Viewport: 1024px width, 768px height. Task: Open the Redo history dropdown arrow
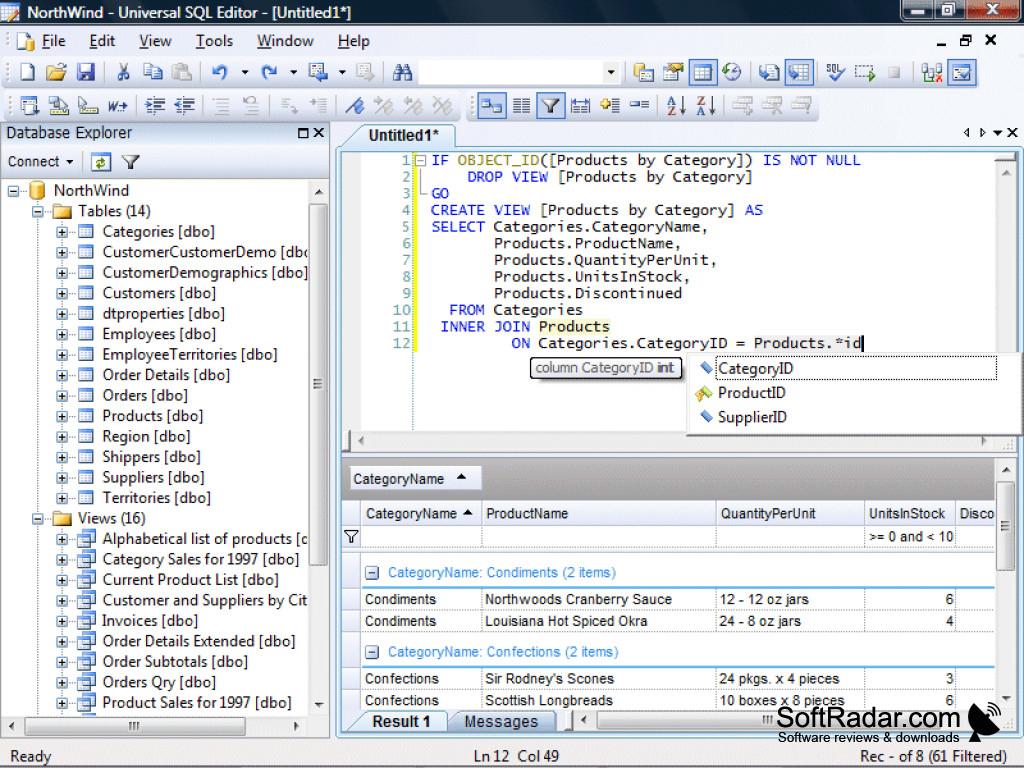293,72
